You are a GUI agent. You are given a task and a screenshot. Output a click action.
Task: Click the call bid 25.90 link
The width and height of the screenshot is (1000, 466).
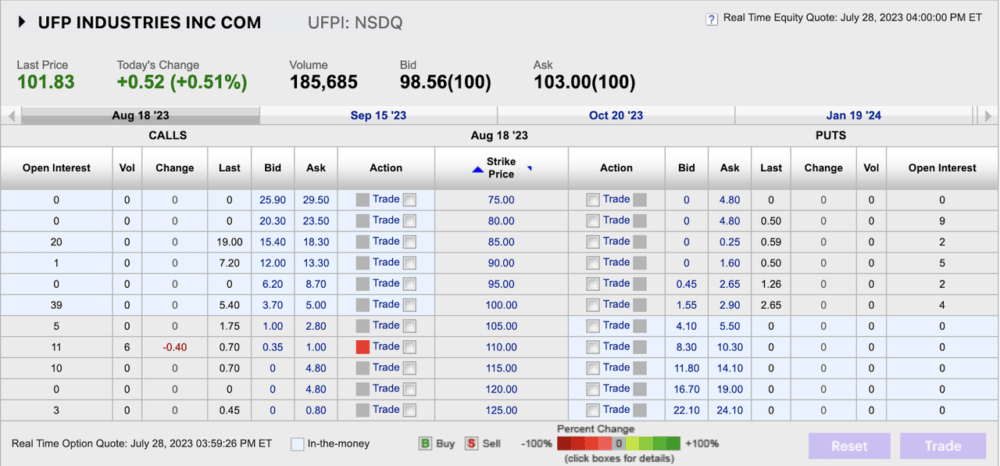(x=272, y=200)
